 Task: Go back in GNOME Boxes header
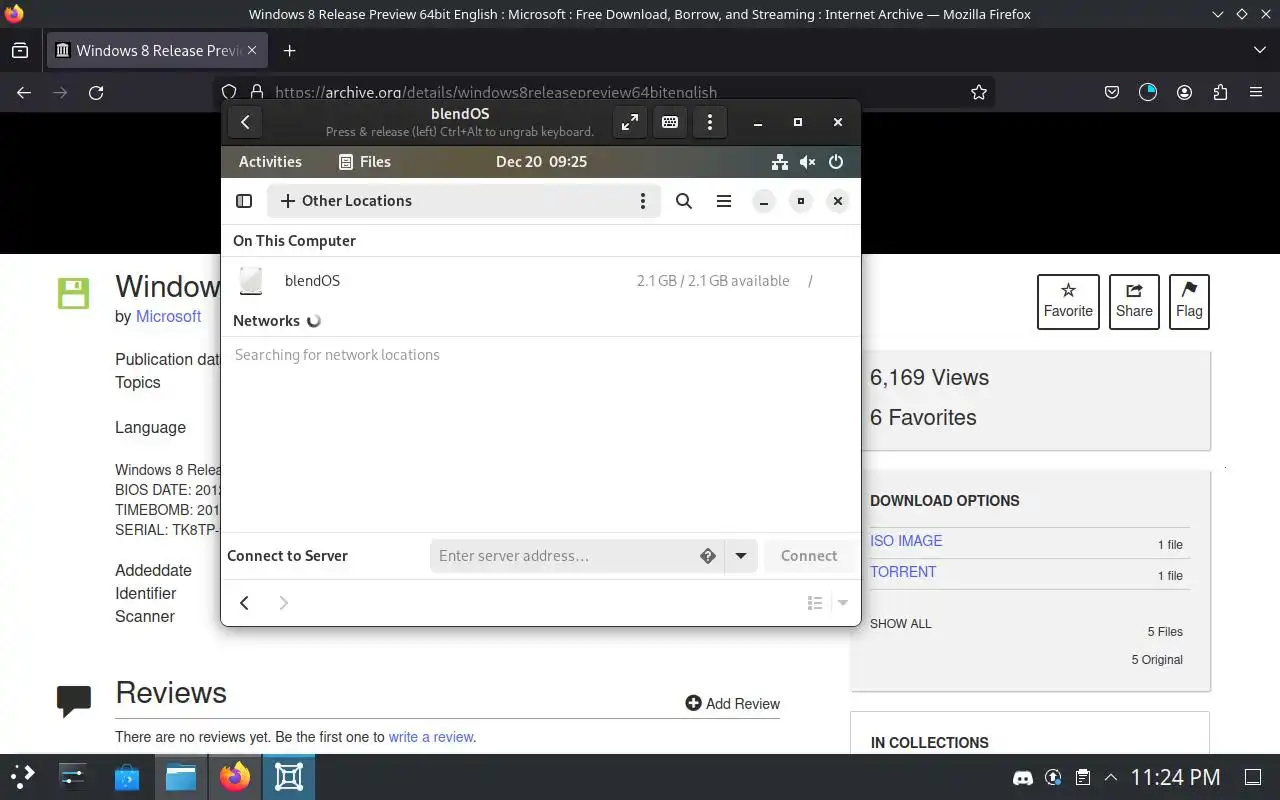[245, 122]
